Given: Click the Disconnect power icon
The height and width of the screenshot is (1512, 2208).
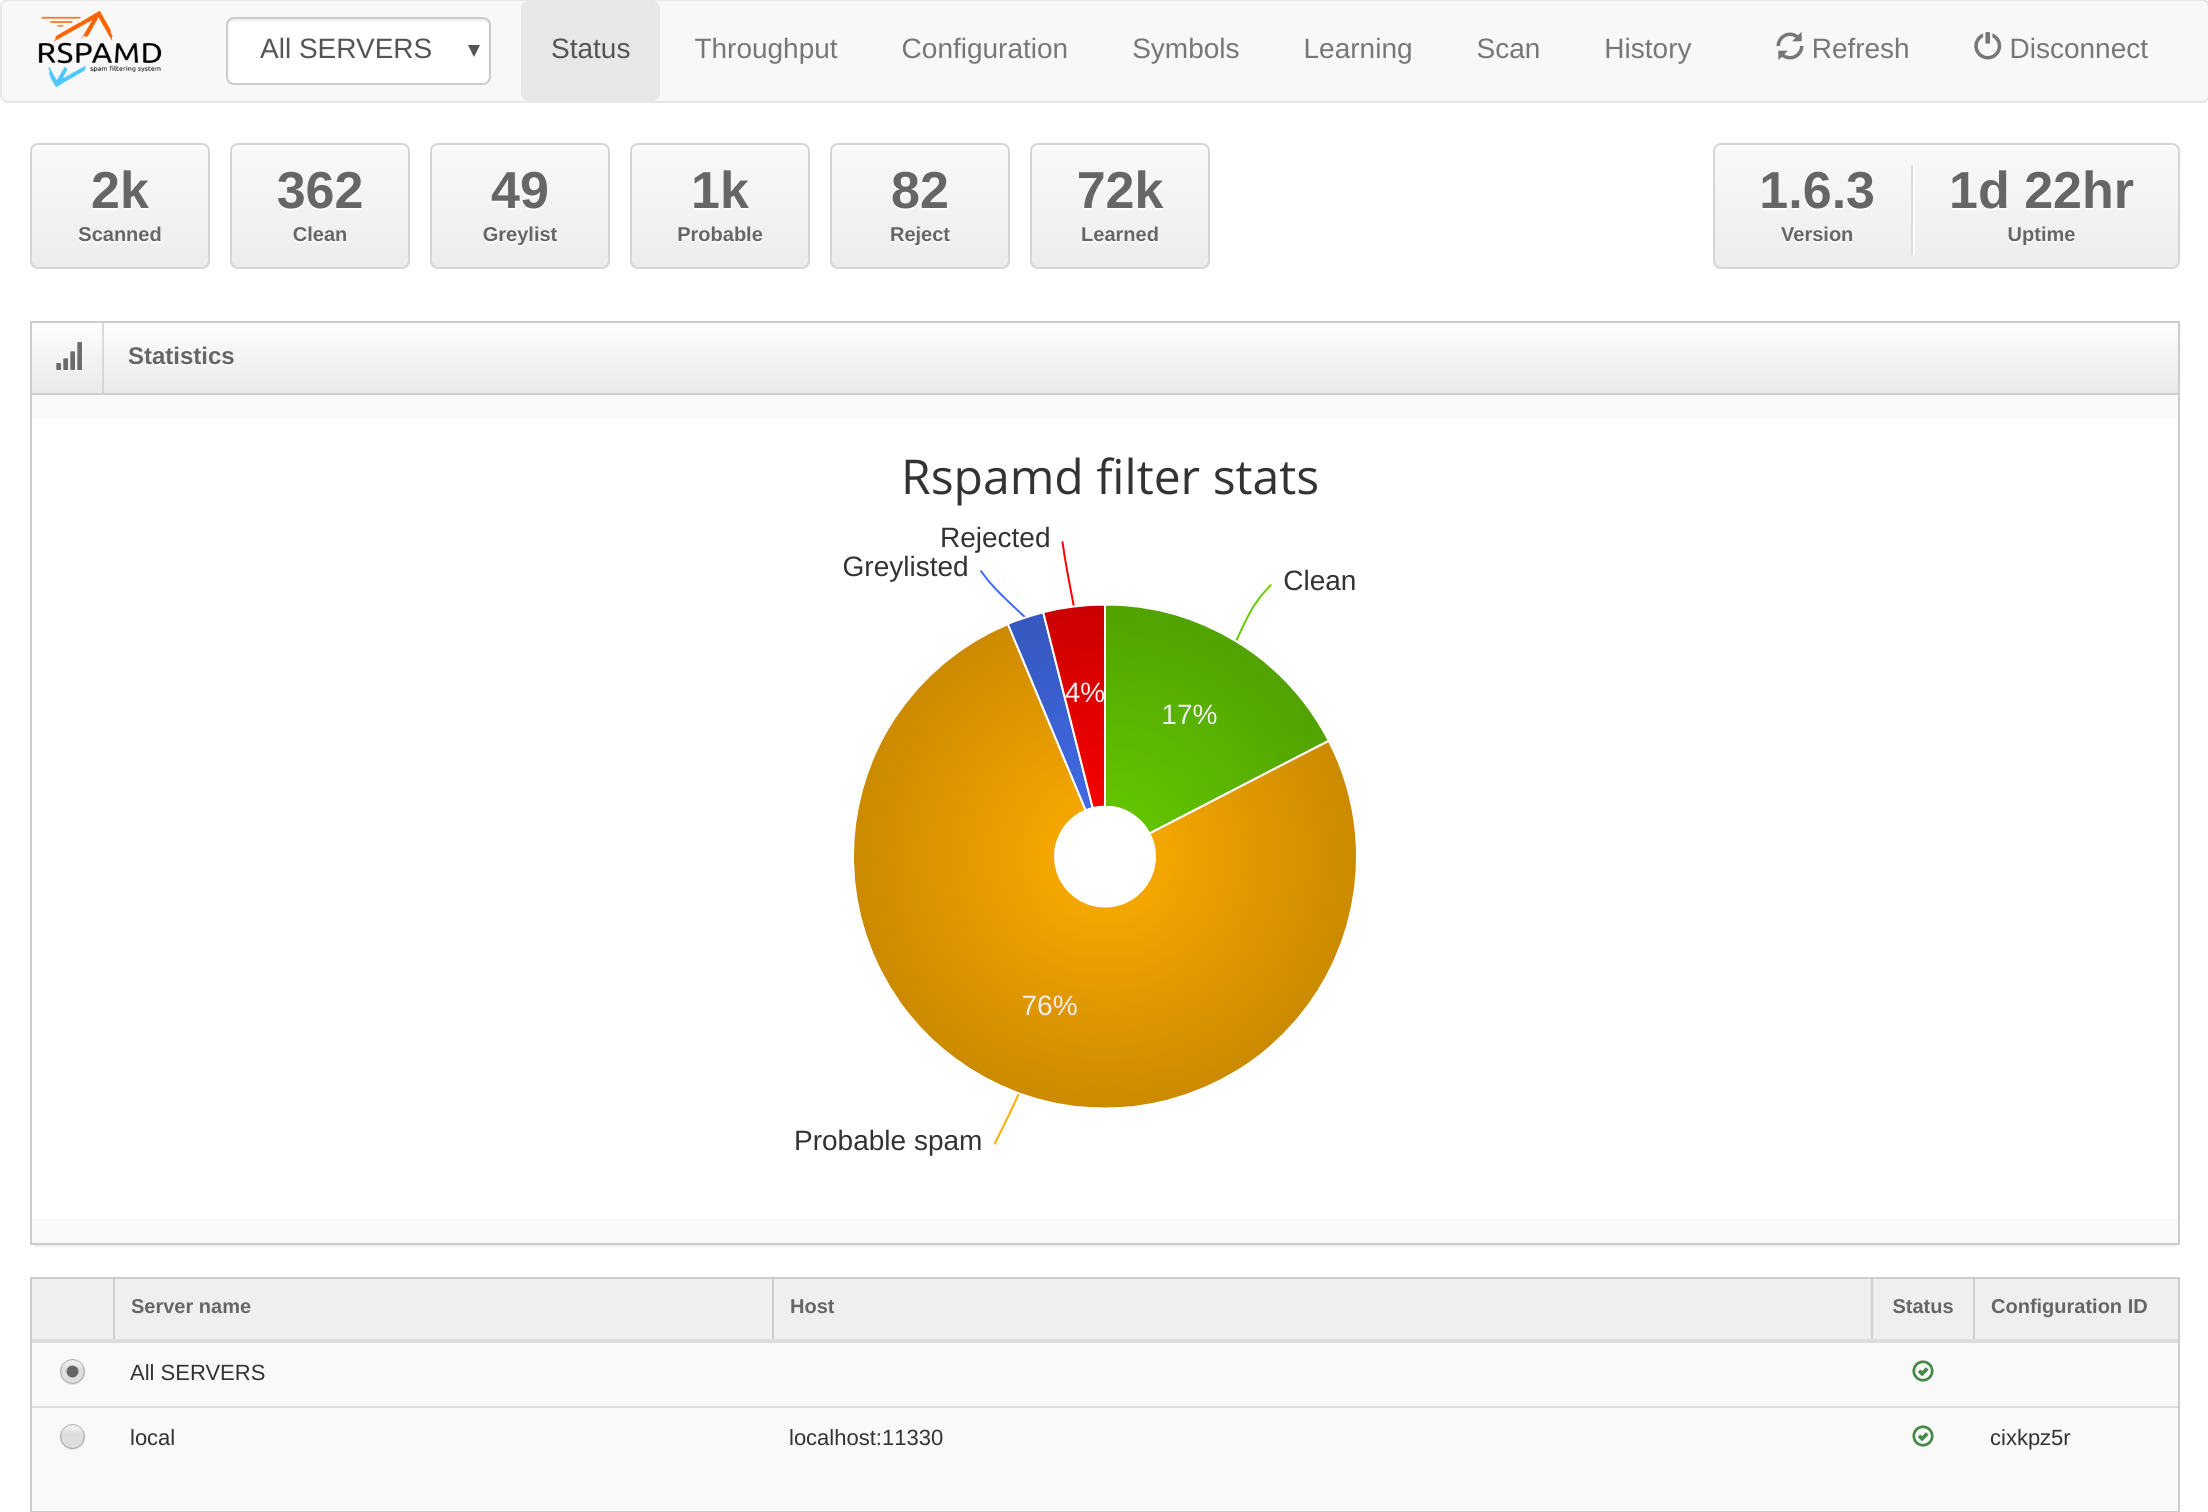Looking at the screenshot, I should tap(1986, 47).
